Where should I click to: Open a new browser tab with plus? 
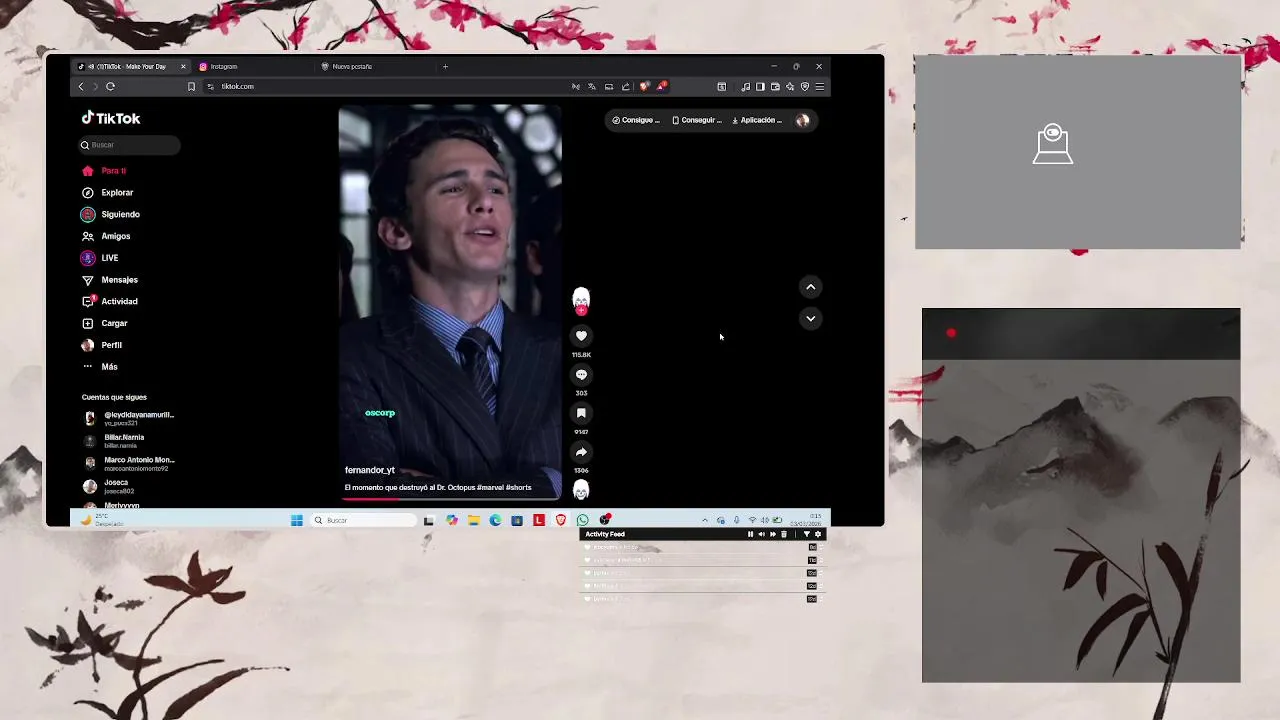(445, 67)
